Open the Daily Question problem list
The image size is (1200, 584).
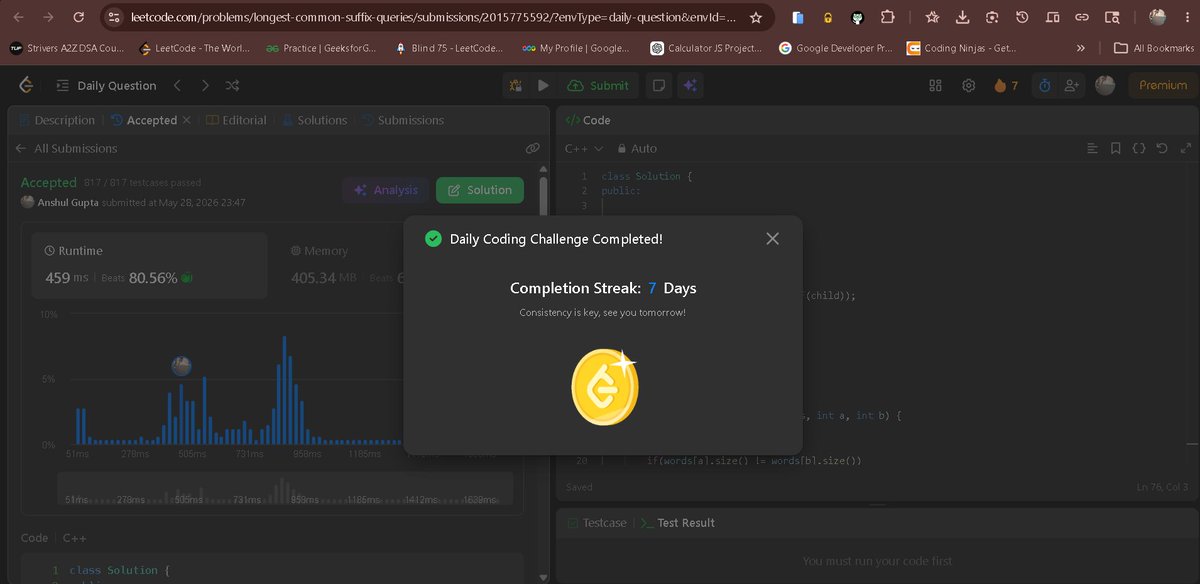pos(108,86)
